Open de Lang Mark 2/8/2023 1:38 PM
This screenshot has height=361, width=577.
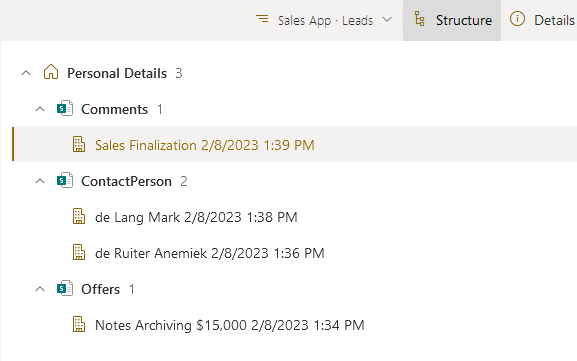(196, 217)
